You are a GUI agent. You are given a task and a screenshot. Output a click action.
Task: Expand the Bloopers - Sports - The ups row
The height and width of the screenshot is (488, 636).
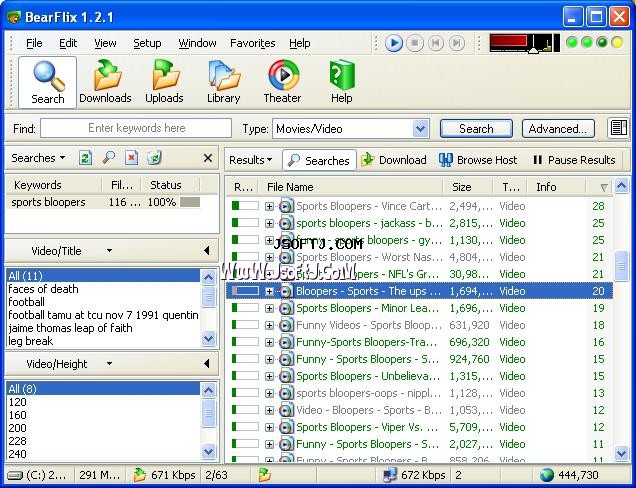269,291
